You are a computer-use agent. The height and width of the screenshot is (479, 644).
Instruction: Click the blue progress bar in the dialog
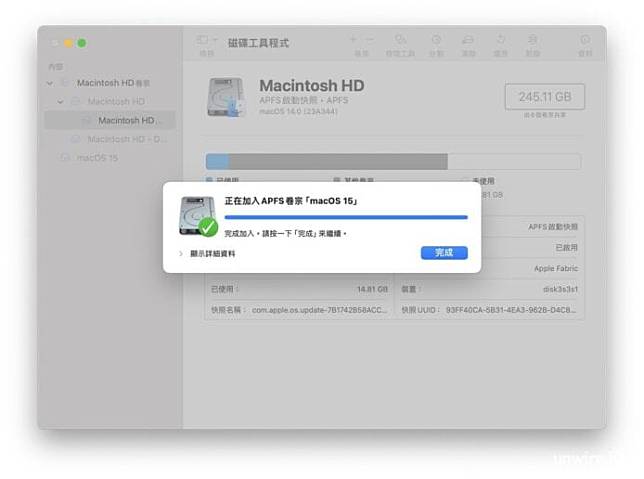[x=346, y=217]
